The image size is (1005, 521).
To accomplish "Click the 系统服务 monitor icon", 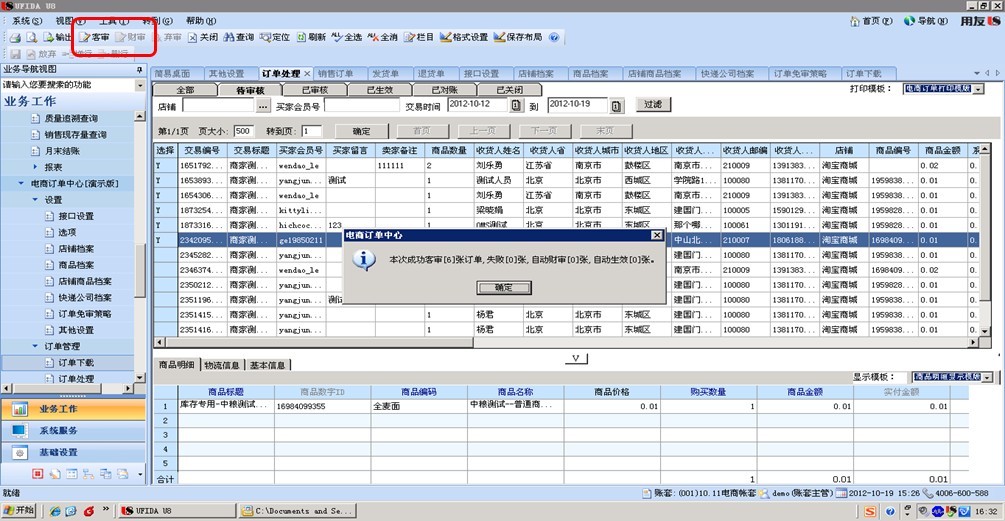I will (x=20, y=431).
